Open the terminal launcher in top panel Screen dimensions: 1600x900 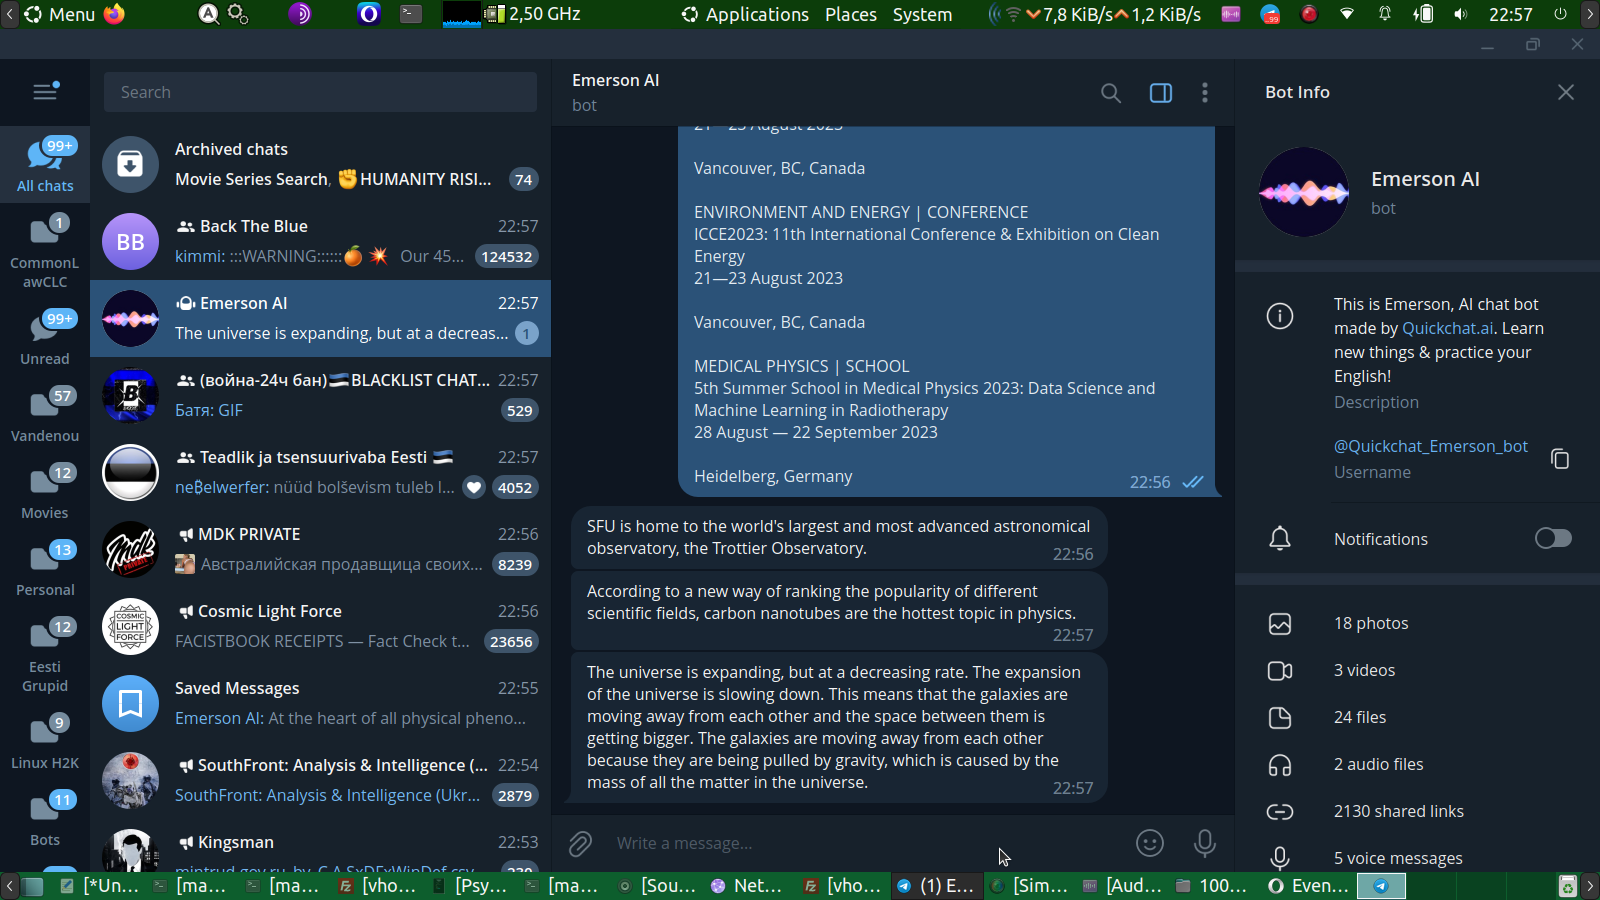[411, 14]
